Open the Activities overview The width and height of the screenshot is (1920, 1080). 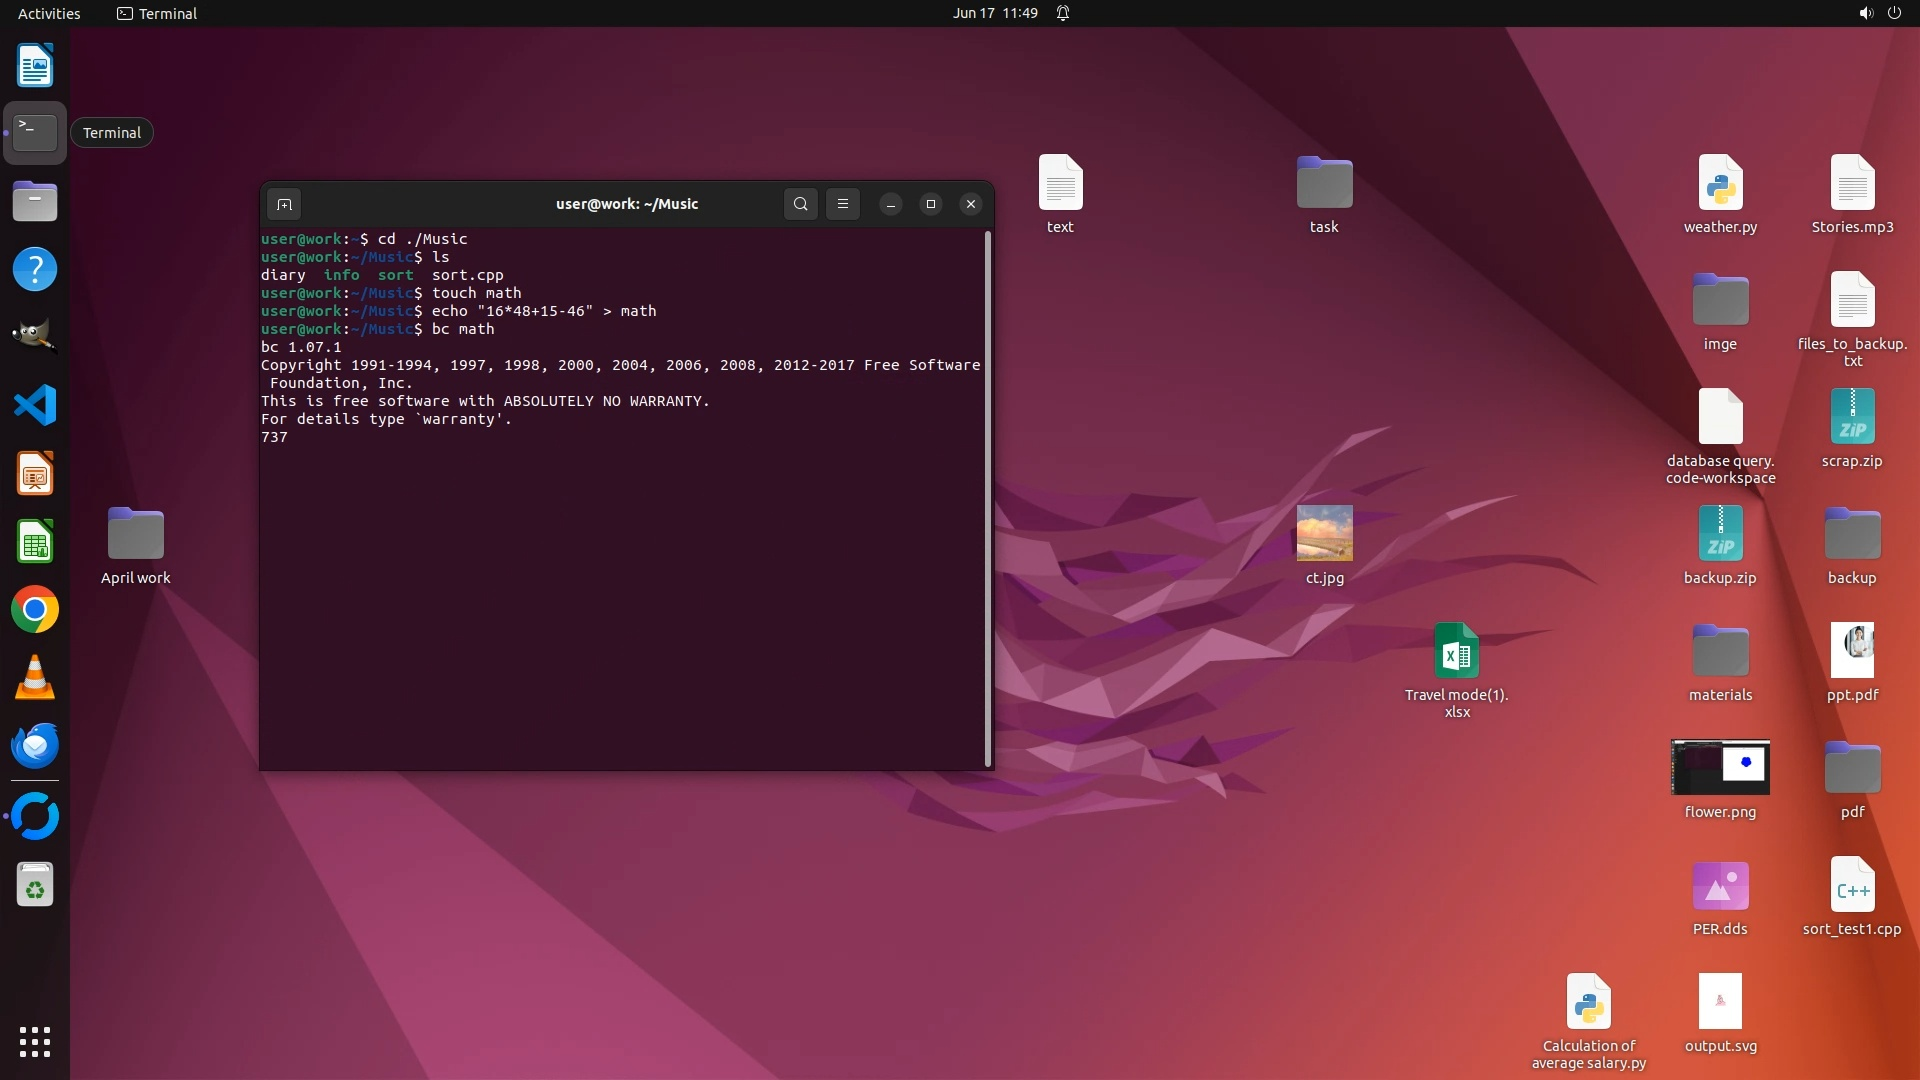tap(49, 13)
